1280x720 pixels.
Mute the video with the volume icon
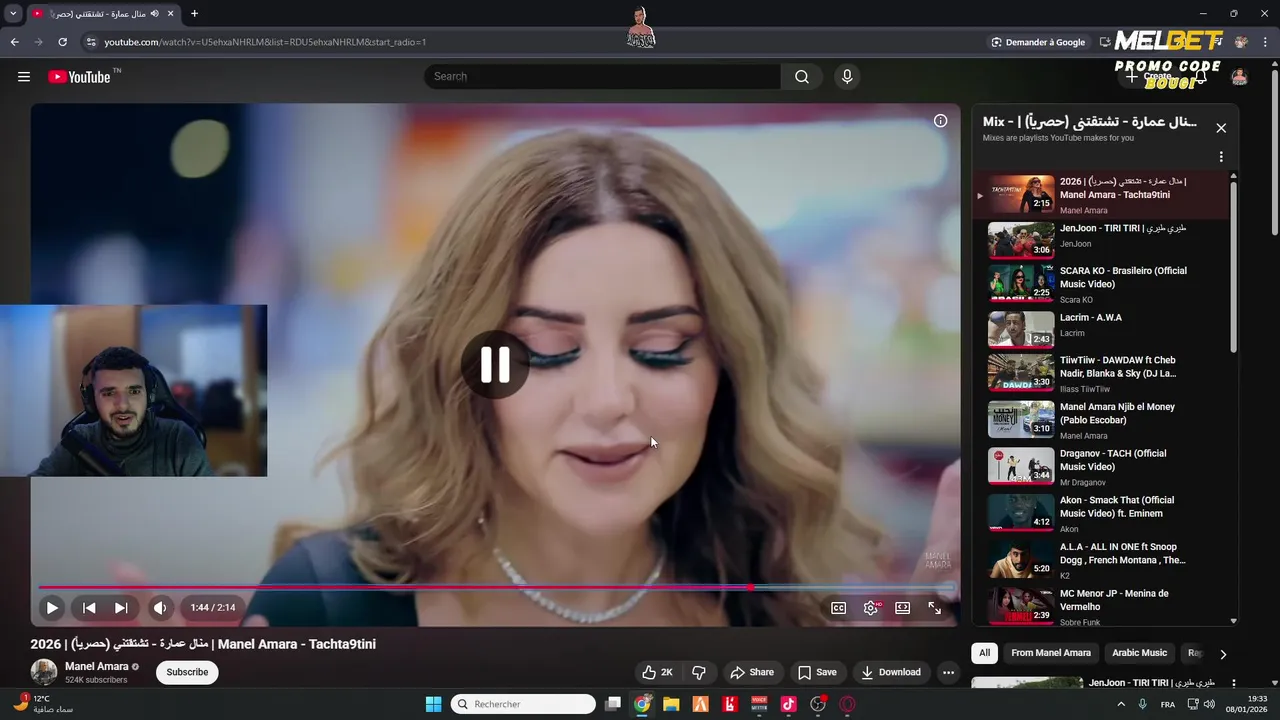(160, 607)
